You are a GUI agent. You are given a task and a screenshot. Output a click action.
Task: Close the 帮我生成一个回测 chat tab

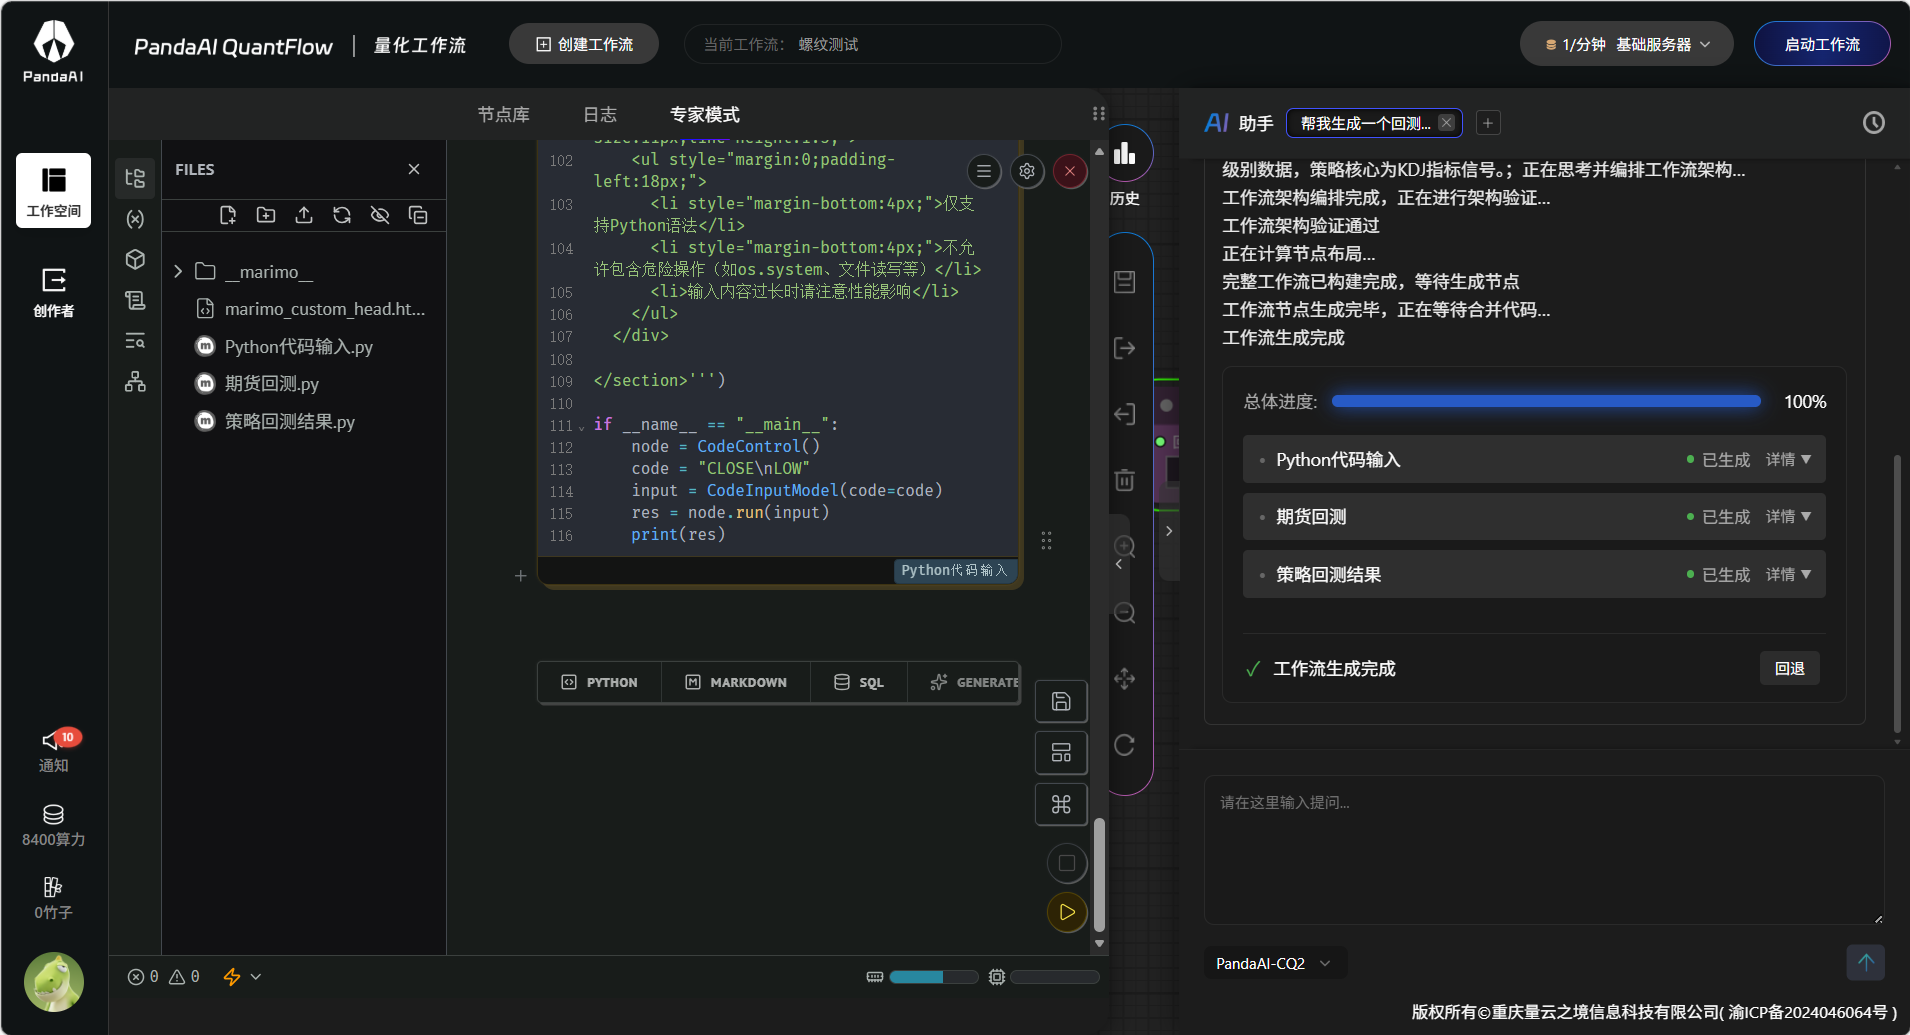point(1446,123)
